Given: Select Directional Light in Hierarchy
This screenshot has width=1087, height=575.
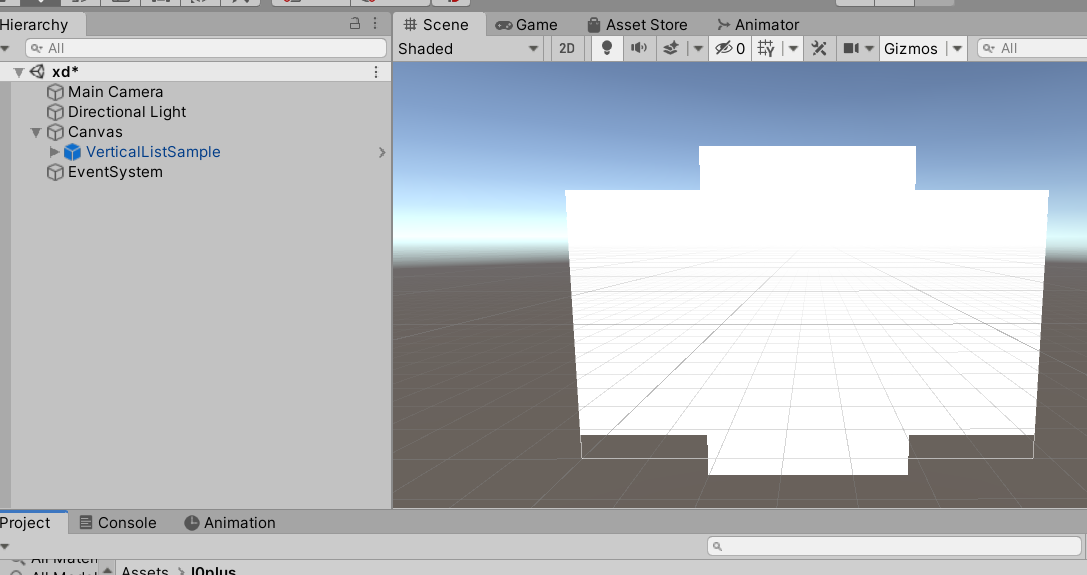Looking at the screenshot, I should coord(127,112).
